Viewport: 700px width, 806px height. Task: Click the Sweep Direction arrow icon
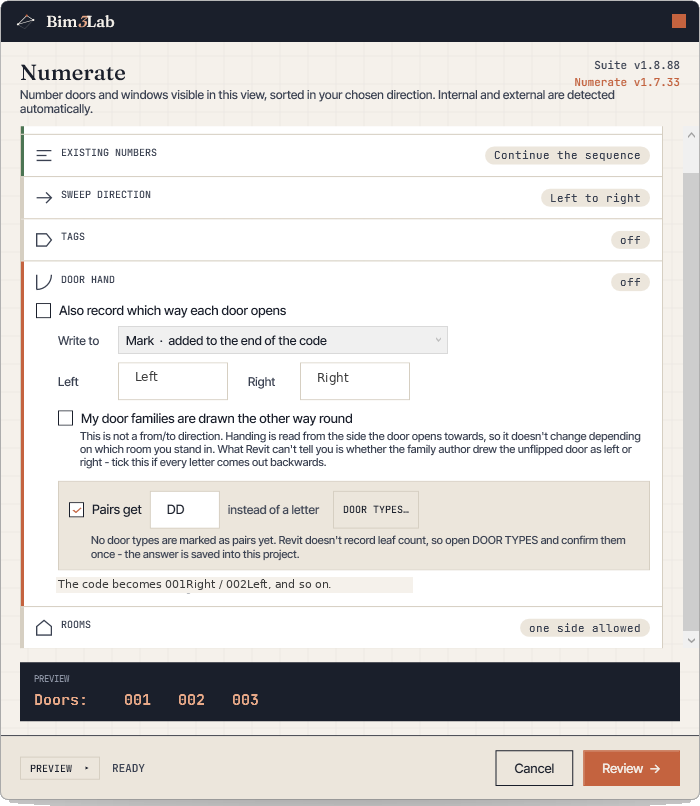(x=44, y=197)
